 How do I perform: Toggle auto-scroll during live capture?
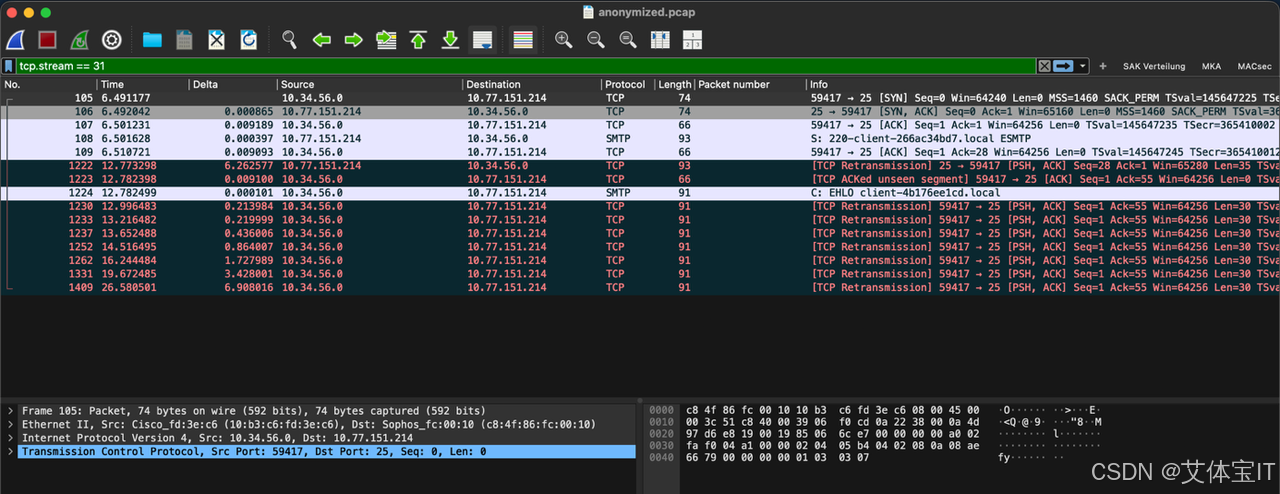[x=482, y=40]
